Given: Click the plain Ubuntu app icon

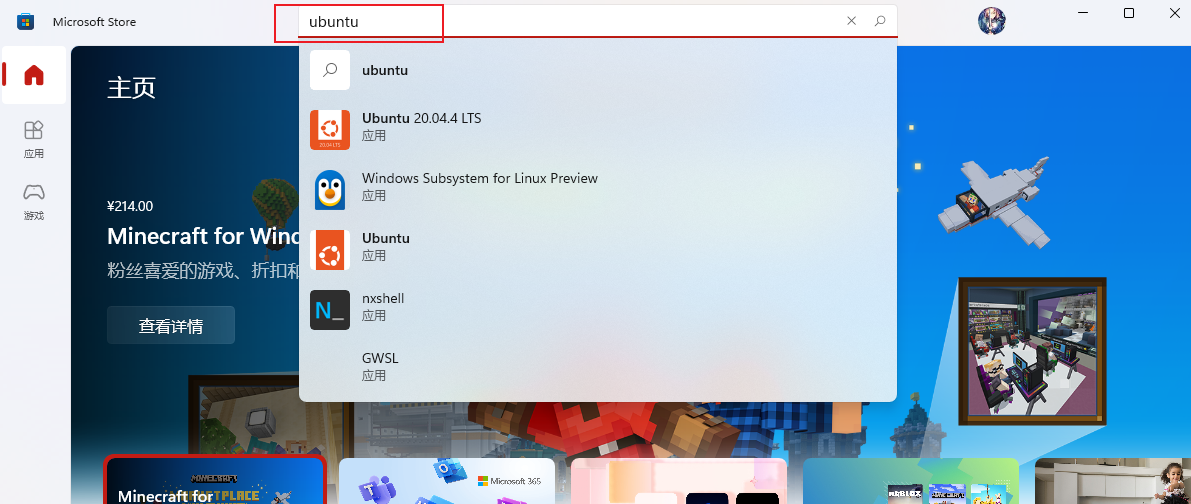Looking at the screenshot, I should click(330, 250).
